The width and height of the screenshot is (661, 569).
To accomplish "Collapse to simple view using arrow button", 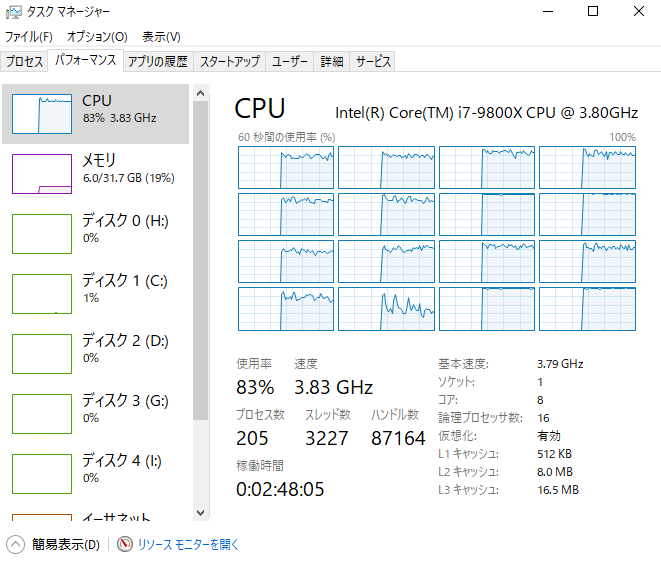I will point(15,545).
